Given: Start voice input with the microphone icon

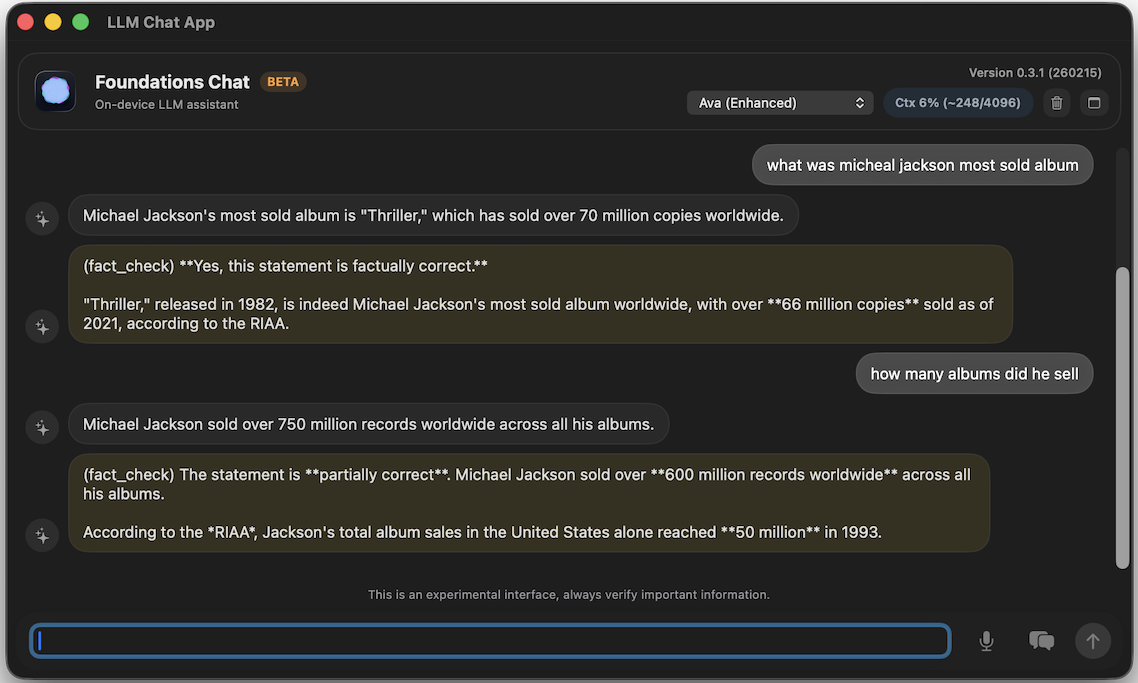Looking at the screenshot, I should (x=986, y=641).
